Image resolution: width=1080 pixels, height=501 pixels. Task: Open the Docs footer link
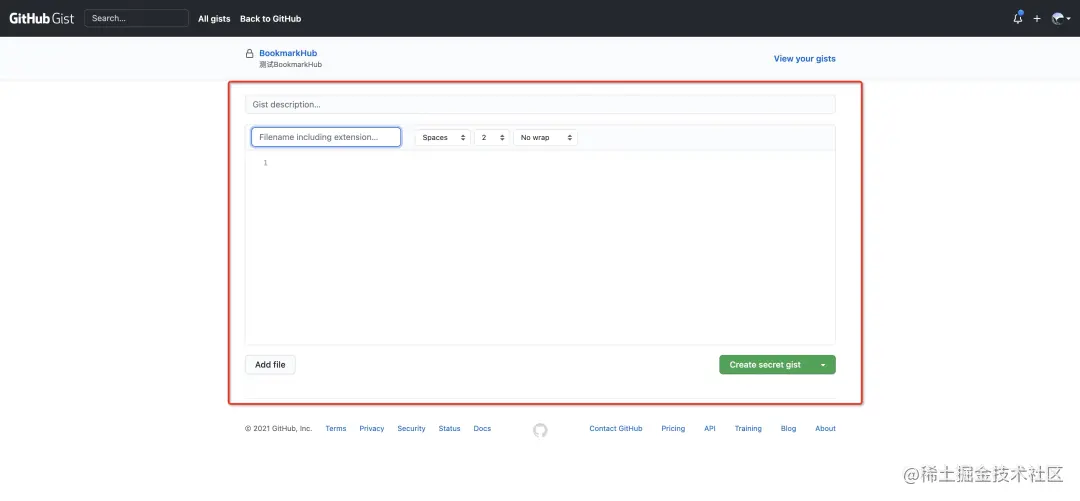click(x=482, y=429)
